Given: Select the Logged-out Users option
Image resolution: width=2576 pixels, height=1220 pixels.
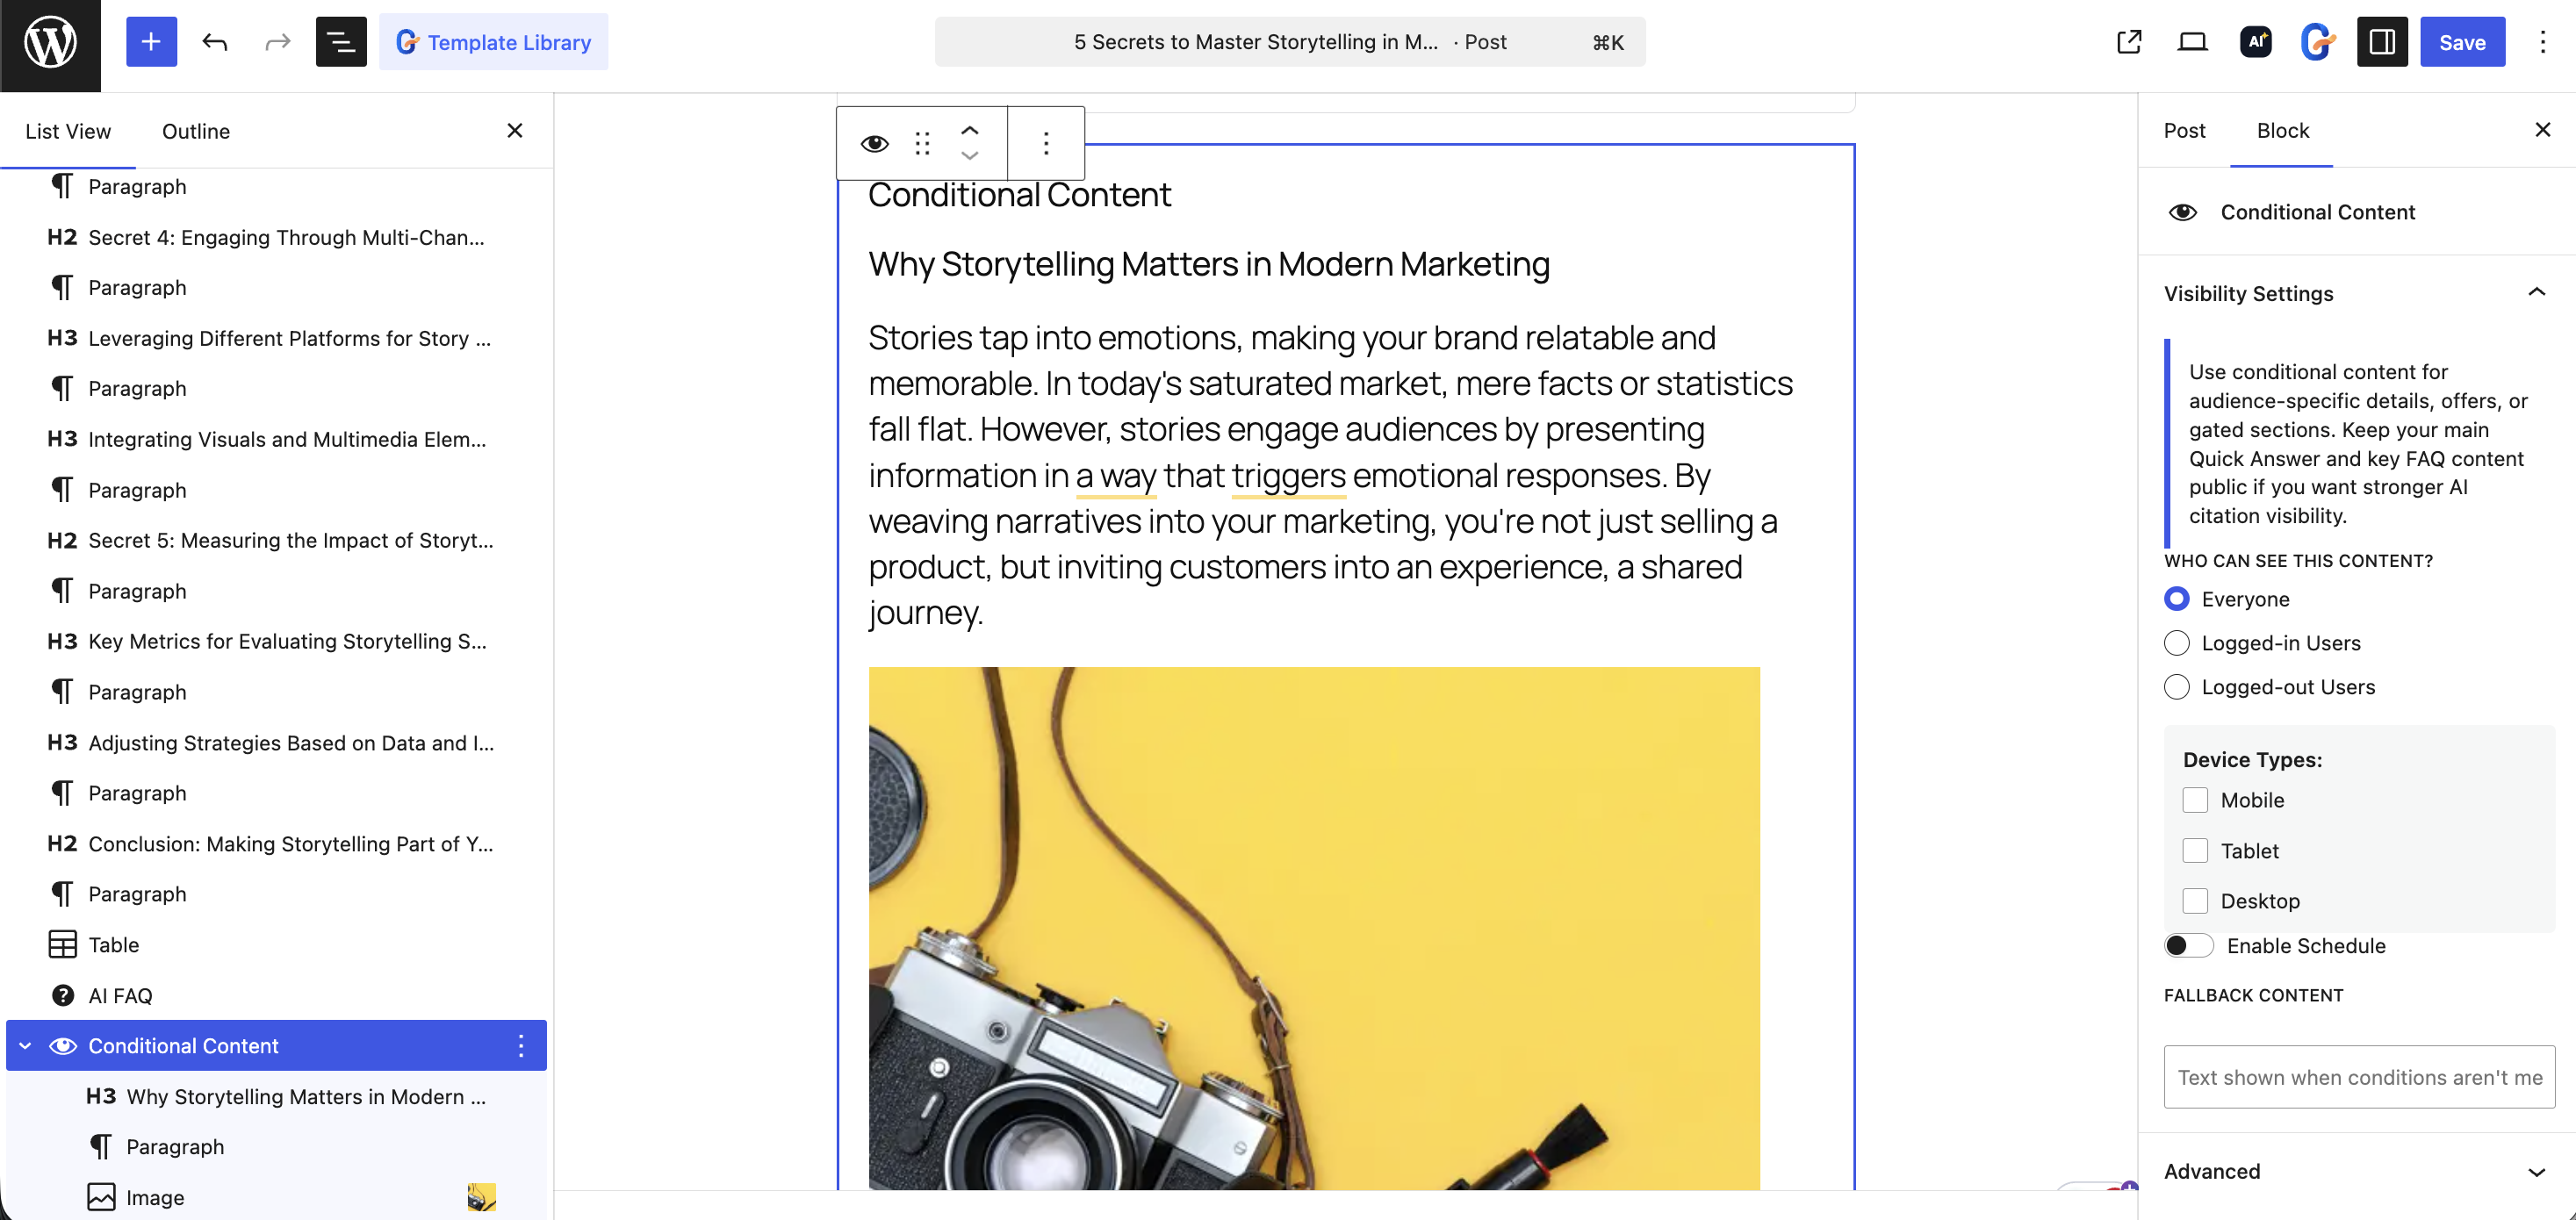Looking at the screenshot, I should tap(2176, 687).
